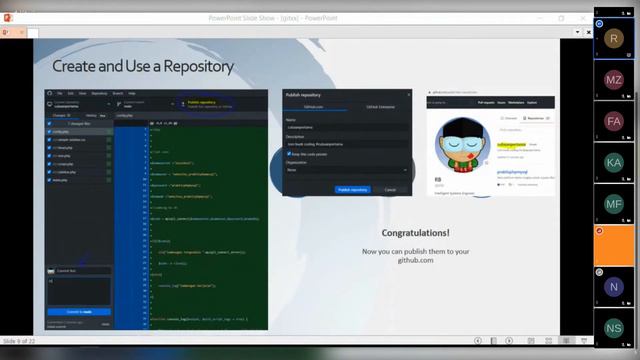
Task: Select participant MZ video tile
Action: [614, 80]
